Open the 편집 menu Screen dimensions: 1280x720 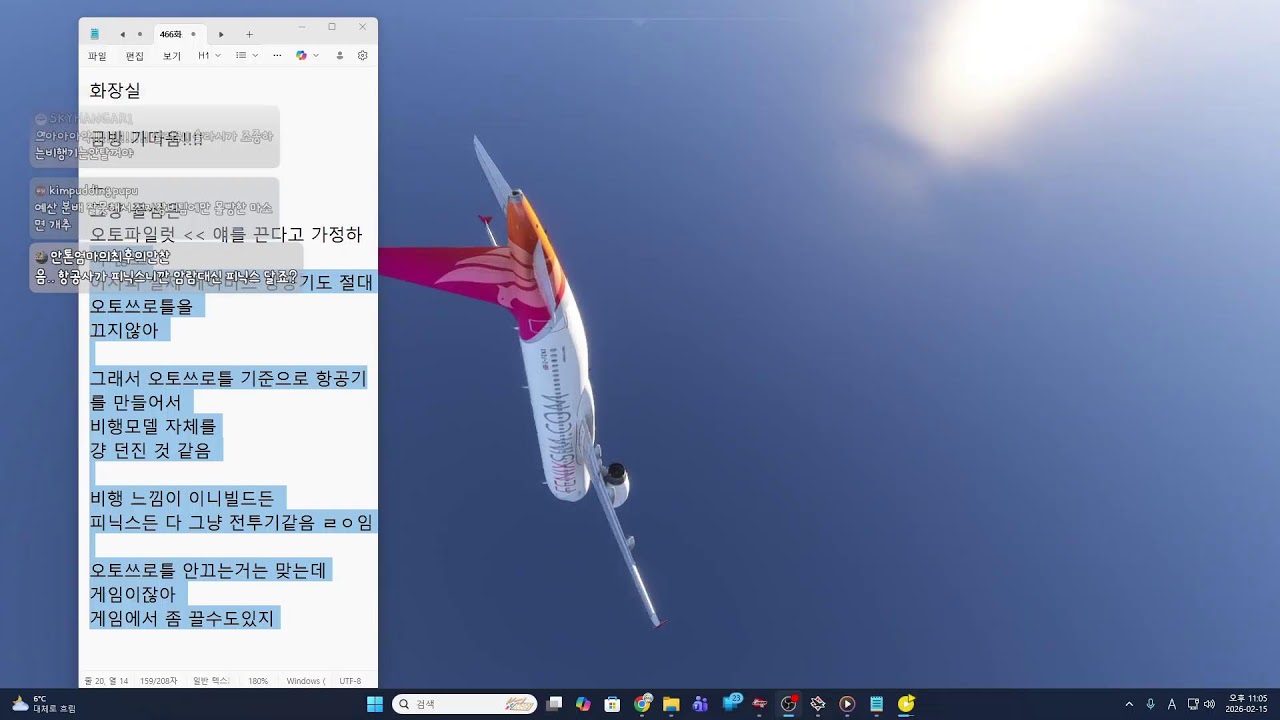pyautogui.click(x=134, y=56)
